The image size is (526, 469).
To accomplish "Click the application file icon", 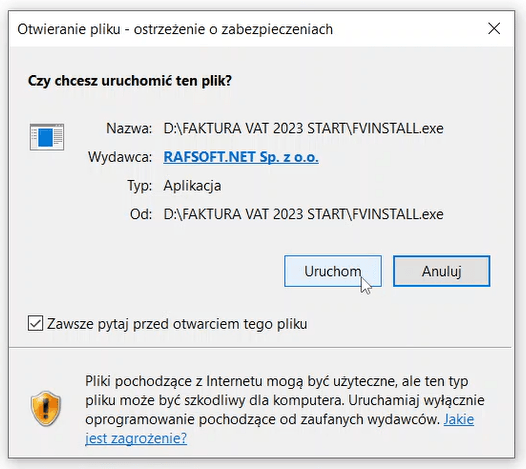I will 47,137.
